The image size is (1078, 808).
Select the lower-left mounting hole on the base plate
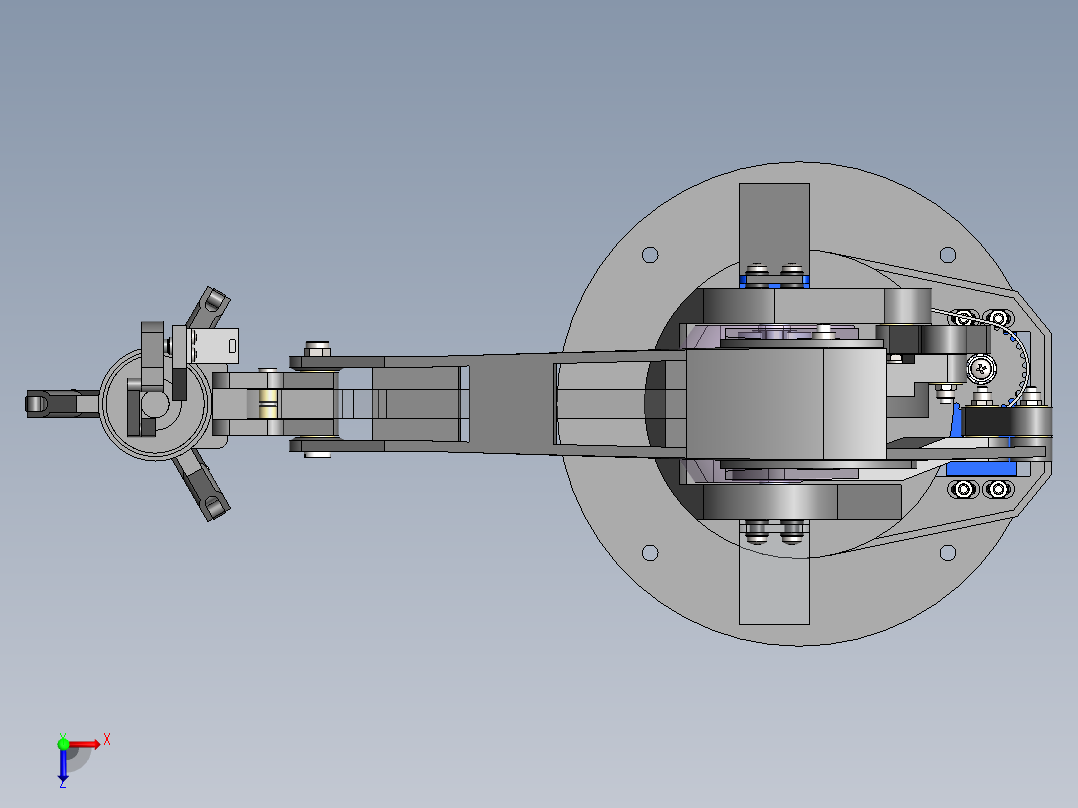[x=650, y=553]
